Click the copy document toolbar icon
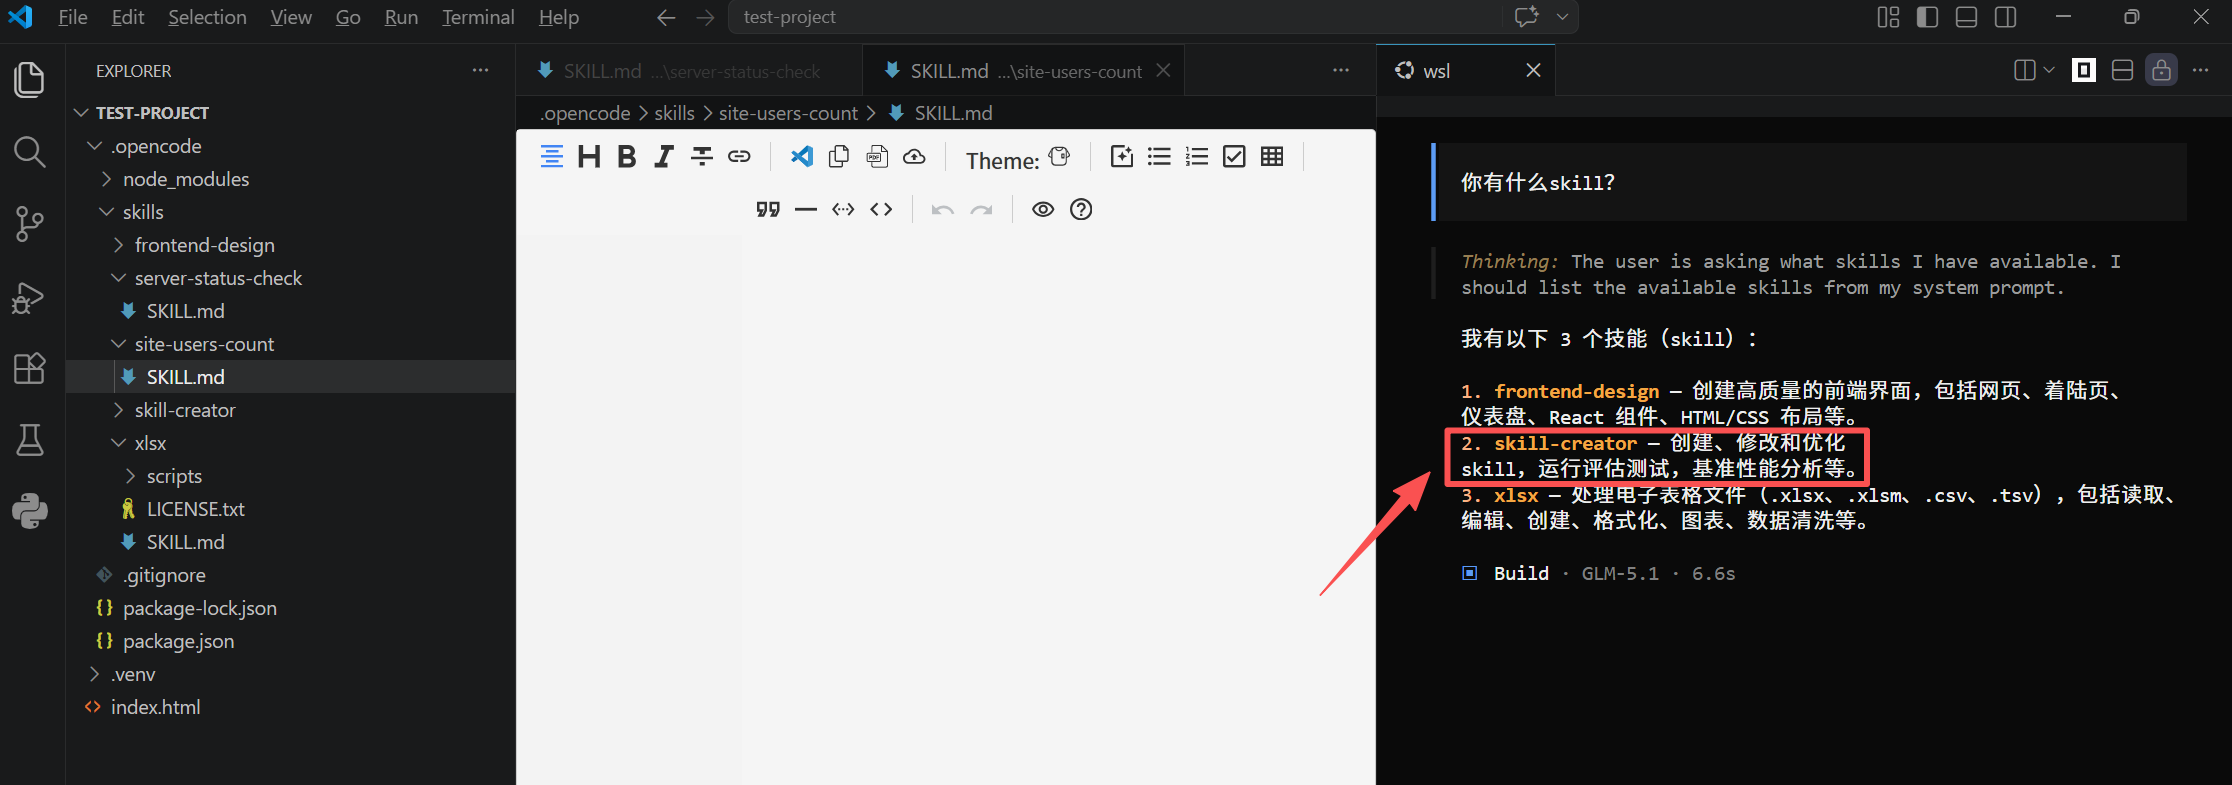Screen dimensions: 2232x785 (840, 156)
